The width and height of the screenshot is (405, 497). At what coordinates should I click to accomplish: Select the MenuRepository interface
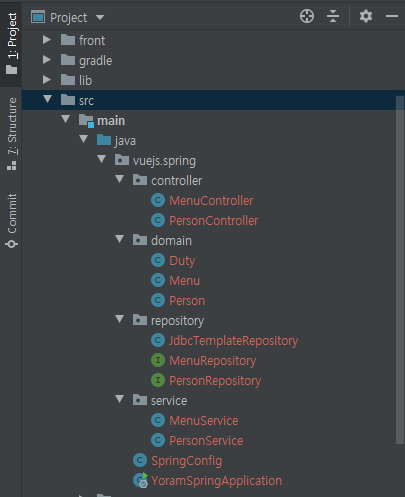[x=213, y=361]
